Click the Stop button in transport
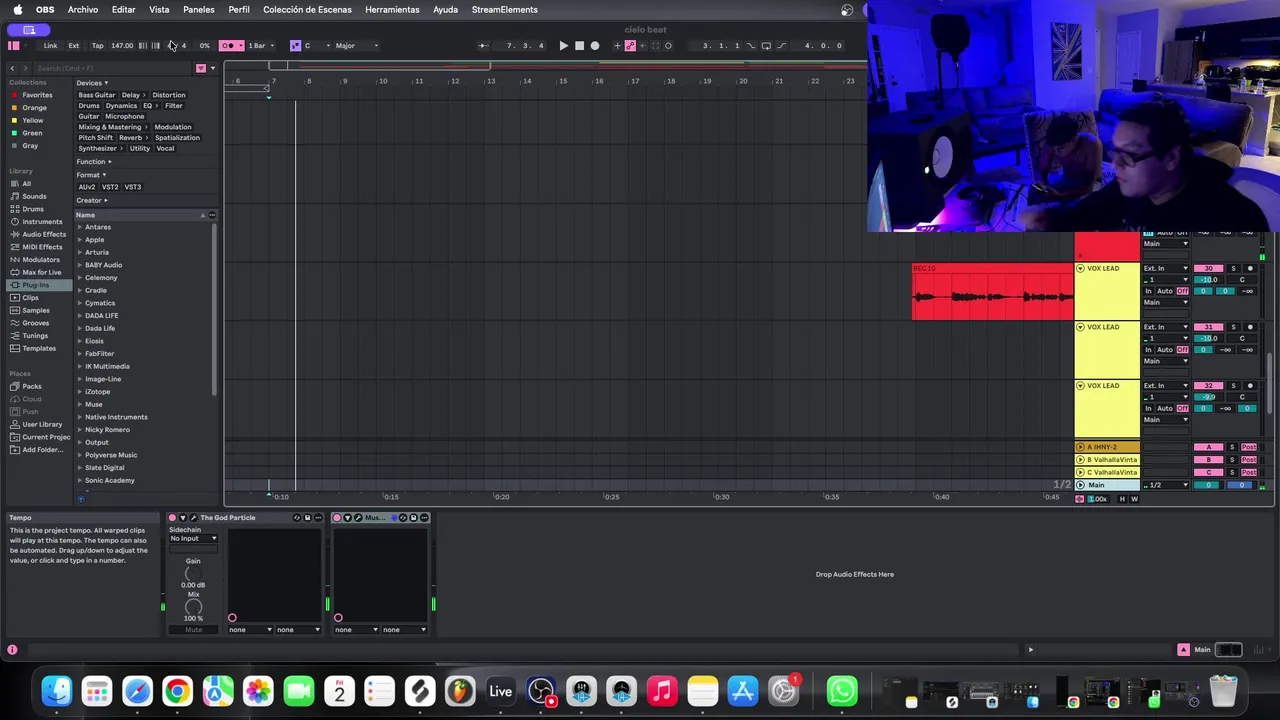Image resolution: width=1280 pixels, height=720 pixels. 579,45
